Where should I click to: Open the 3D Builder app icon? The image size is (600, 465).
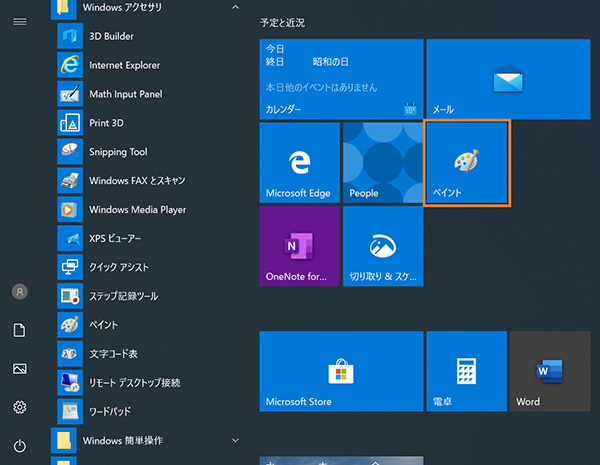coord(70,36)
